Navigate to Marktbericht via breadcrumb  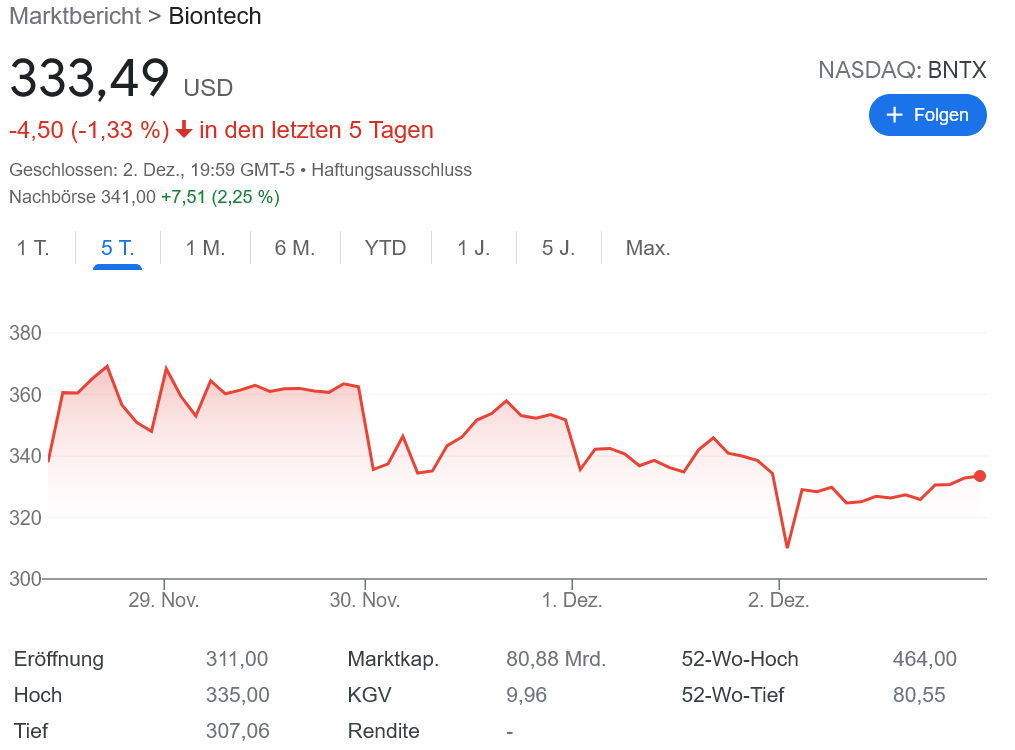[x=74, y=16]
